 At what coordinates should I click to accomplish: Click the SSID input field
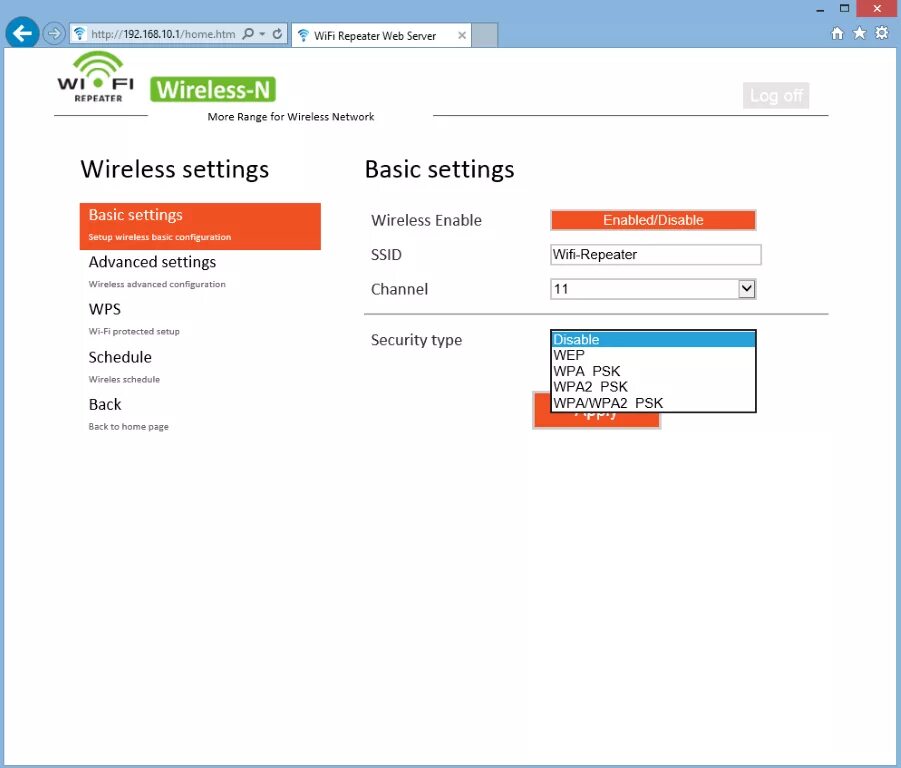tap(656, 254)
